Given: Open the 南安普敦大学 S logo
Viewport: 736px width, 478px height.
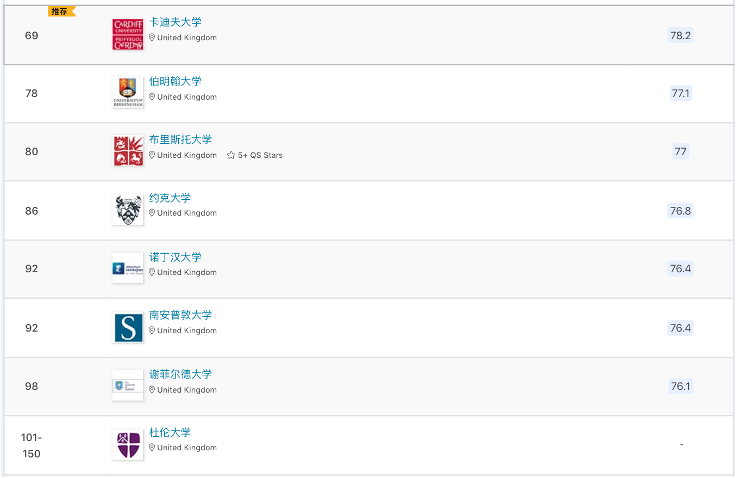Looking at the screenshot, I should 128,327.
